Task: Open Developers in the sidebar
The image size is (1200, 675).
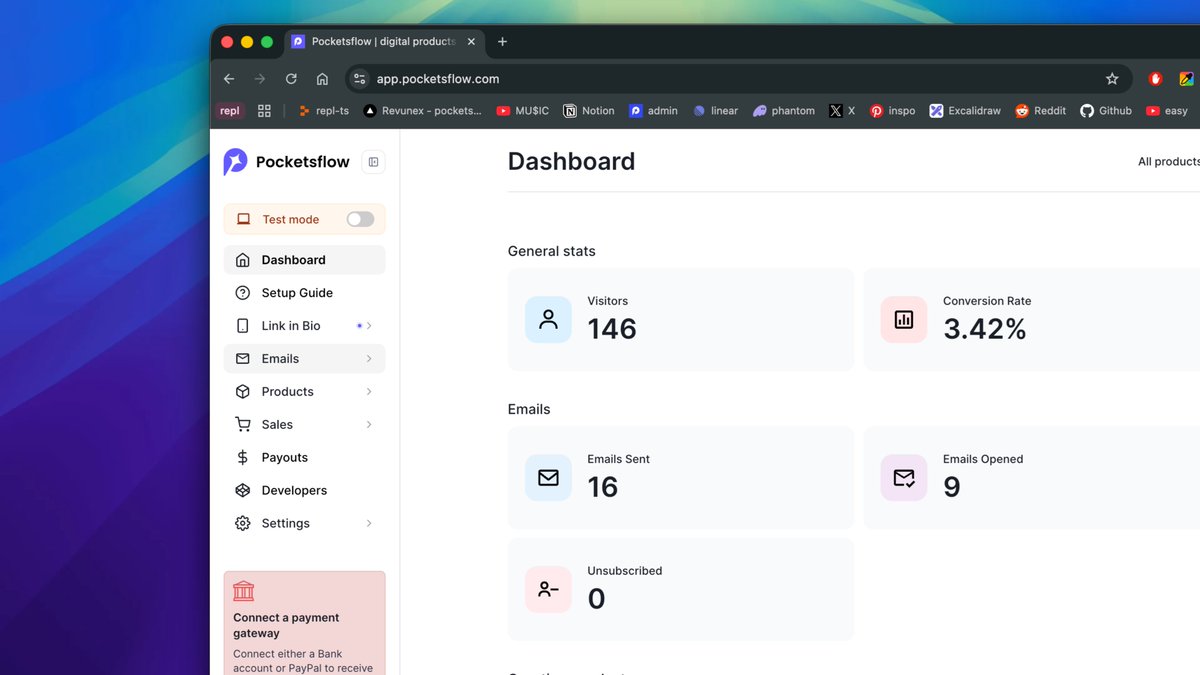Action: pyautogui.click(x=304, y=490)
